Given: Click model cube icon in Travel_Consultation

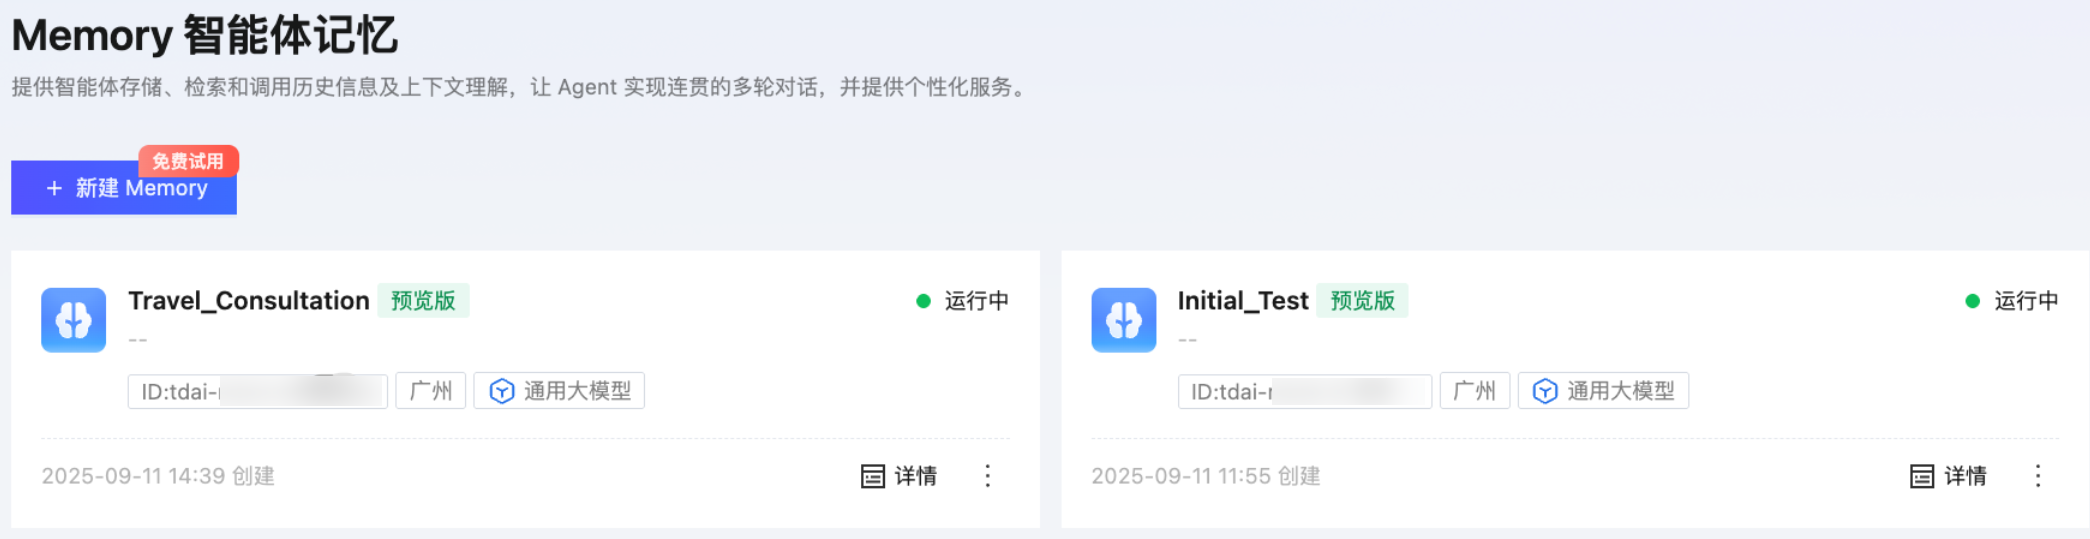Looking at the screenshot, I should pos(501,391).
